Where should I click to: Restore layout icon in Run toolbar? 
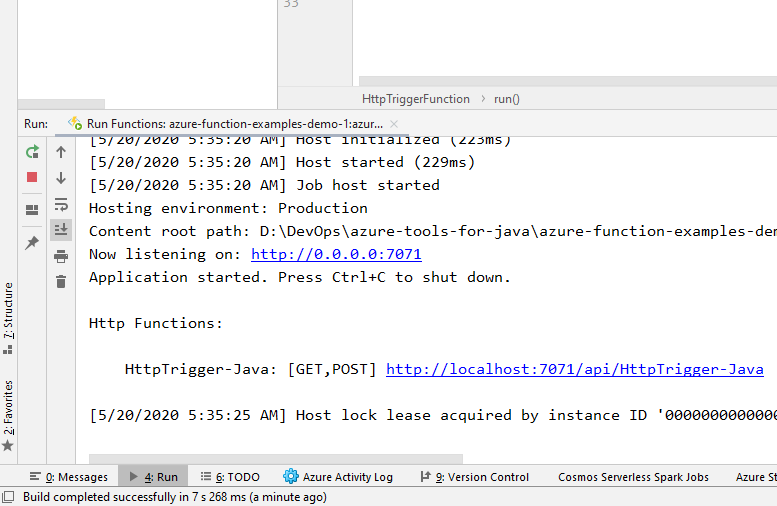32,210
